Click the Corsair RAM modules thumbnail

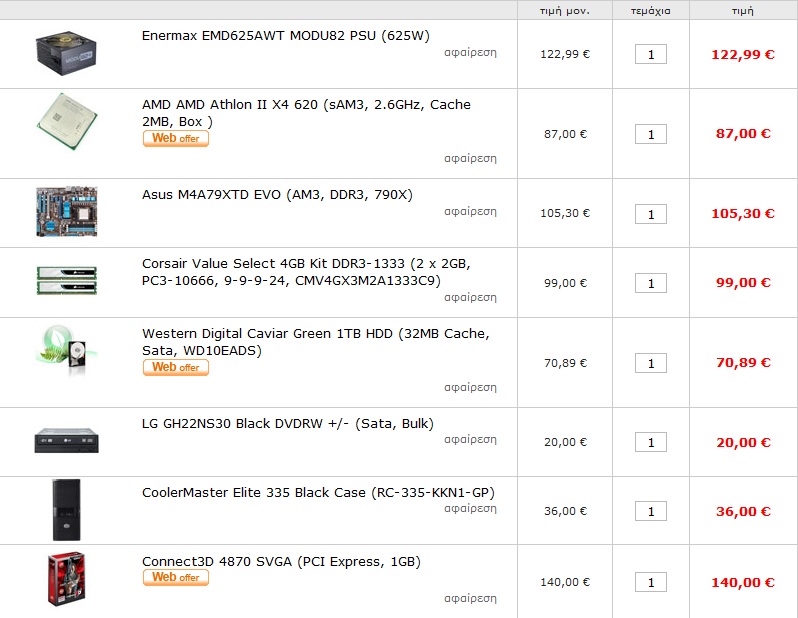coord(67,280)
